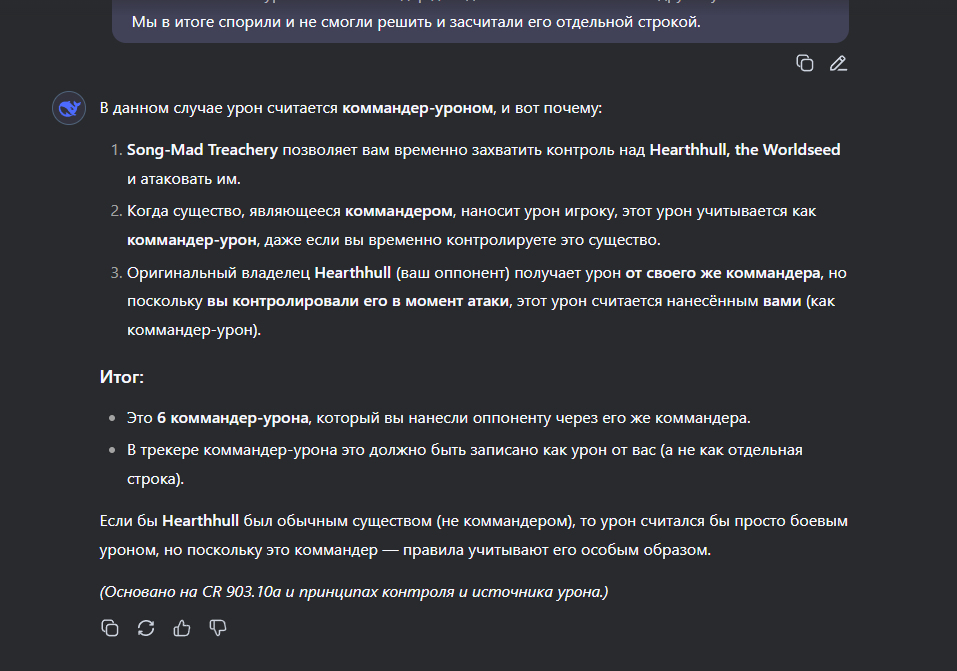Click the user's message bubble

click(478, 21)
